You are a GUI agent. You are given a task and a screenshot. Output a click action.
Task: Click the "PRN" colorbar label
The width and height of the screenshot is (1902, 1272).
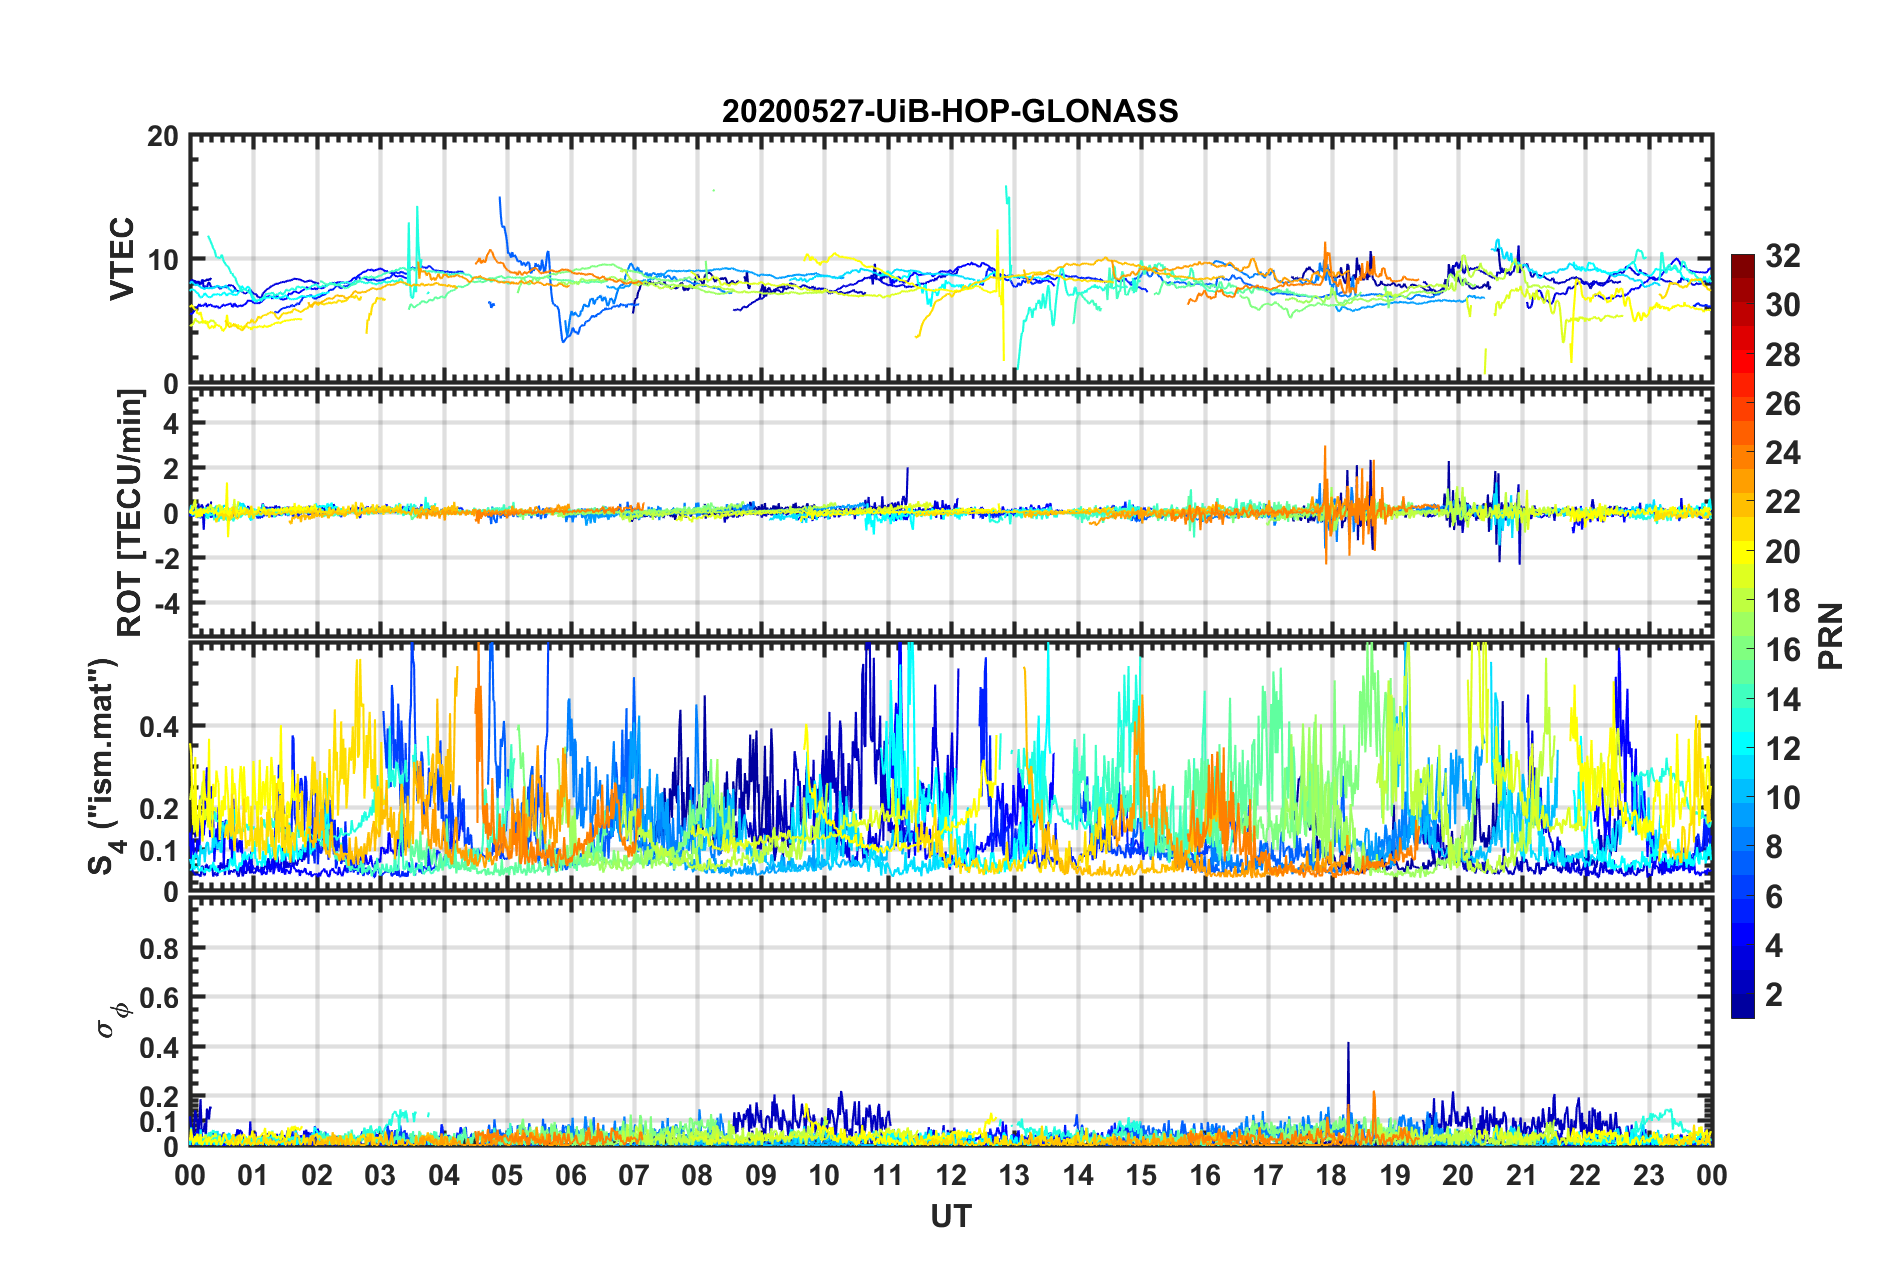(1831, 636)
